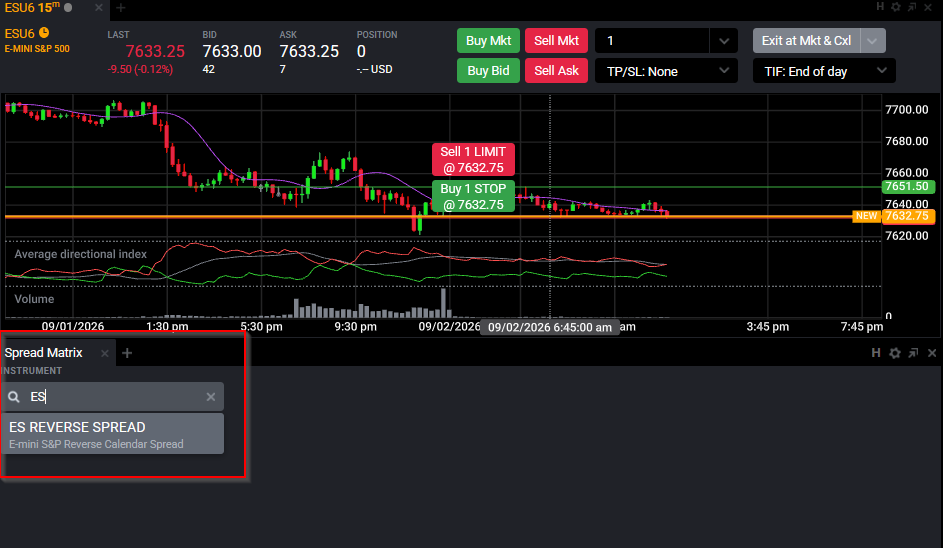Screen dimensions: 943x548
Task: Close the Spread Matrix panel
Action: [932, 353]
